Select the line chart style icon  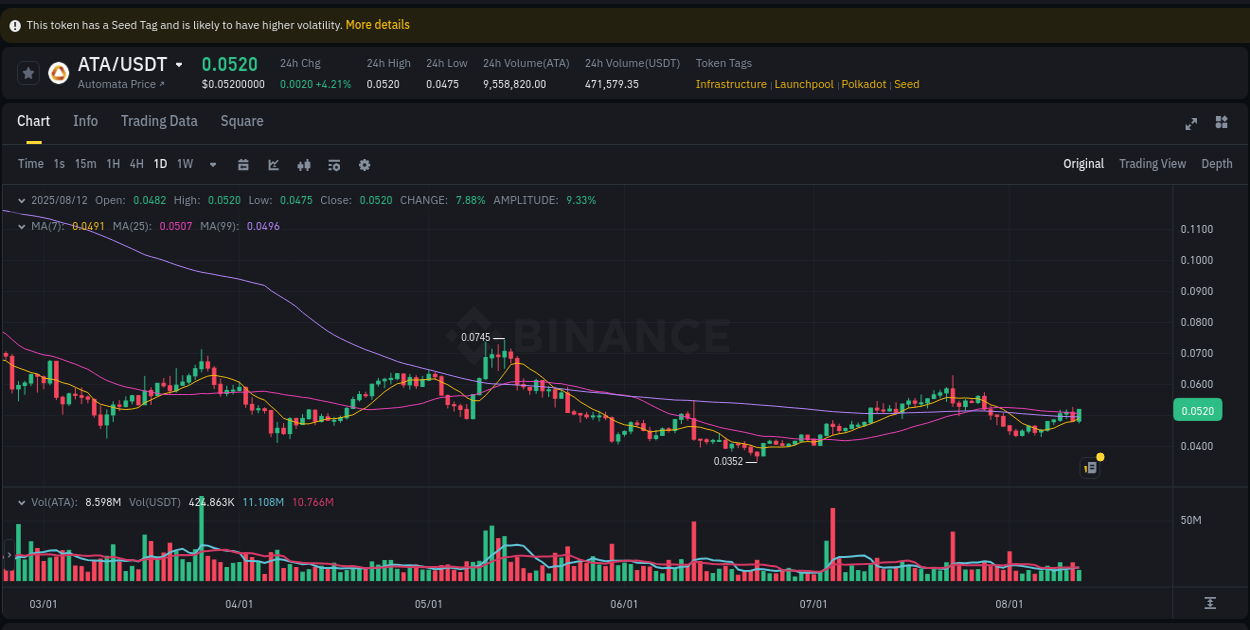pyautogui.click(x=273, y=164)
